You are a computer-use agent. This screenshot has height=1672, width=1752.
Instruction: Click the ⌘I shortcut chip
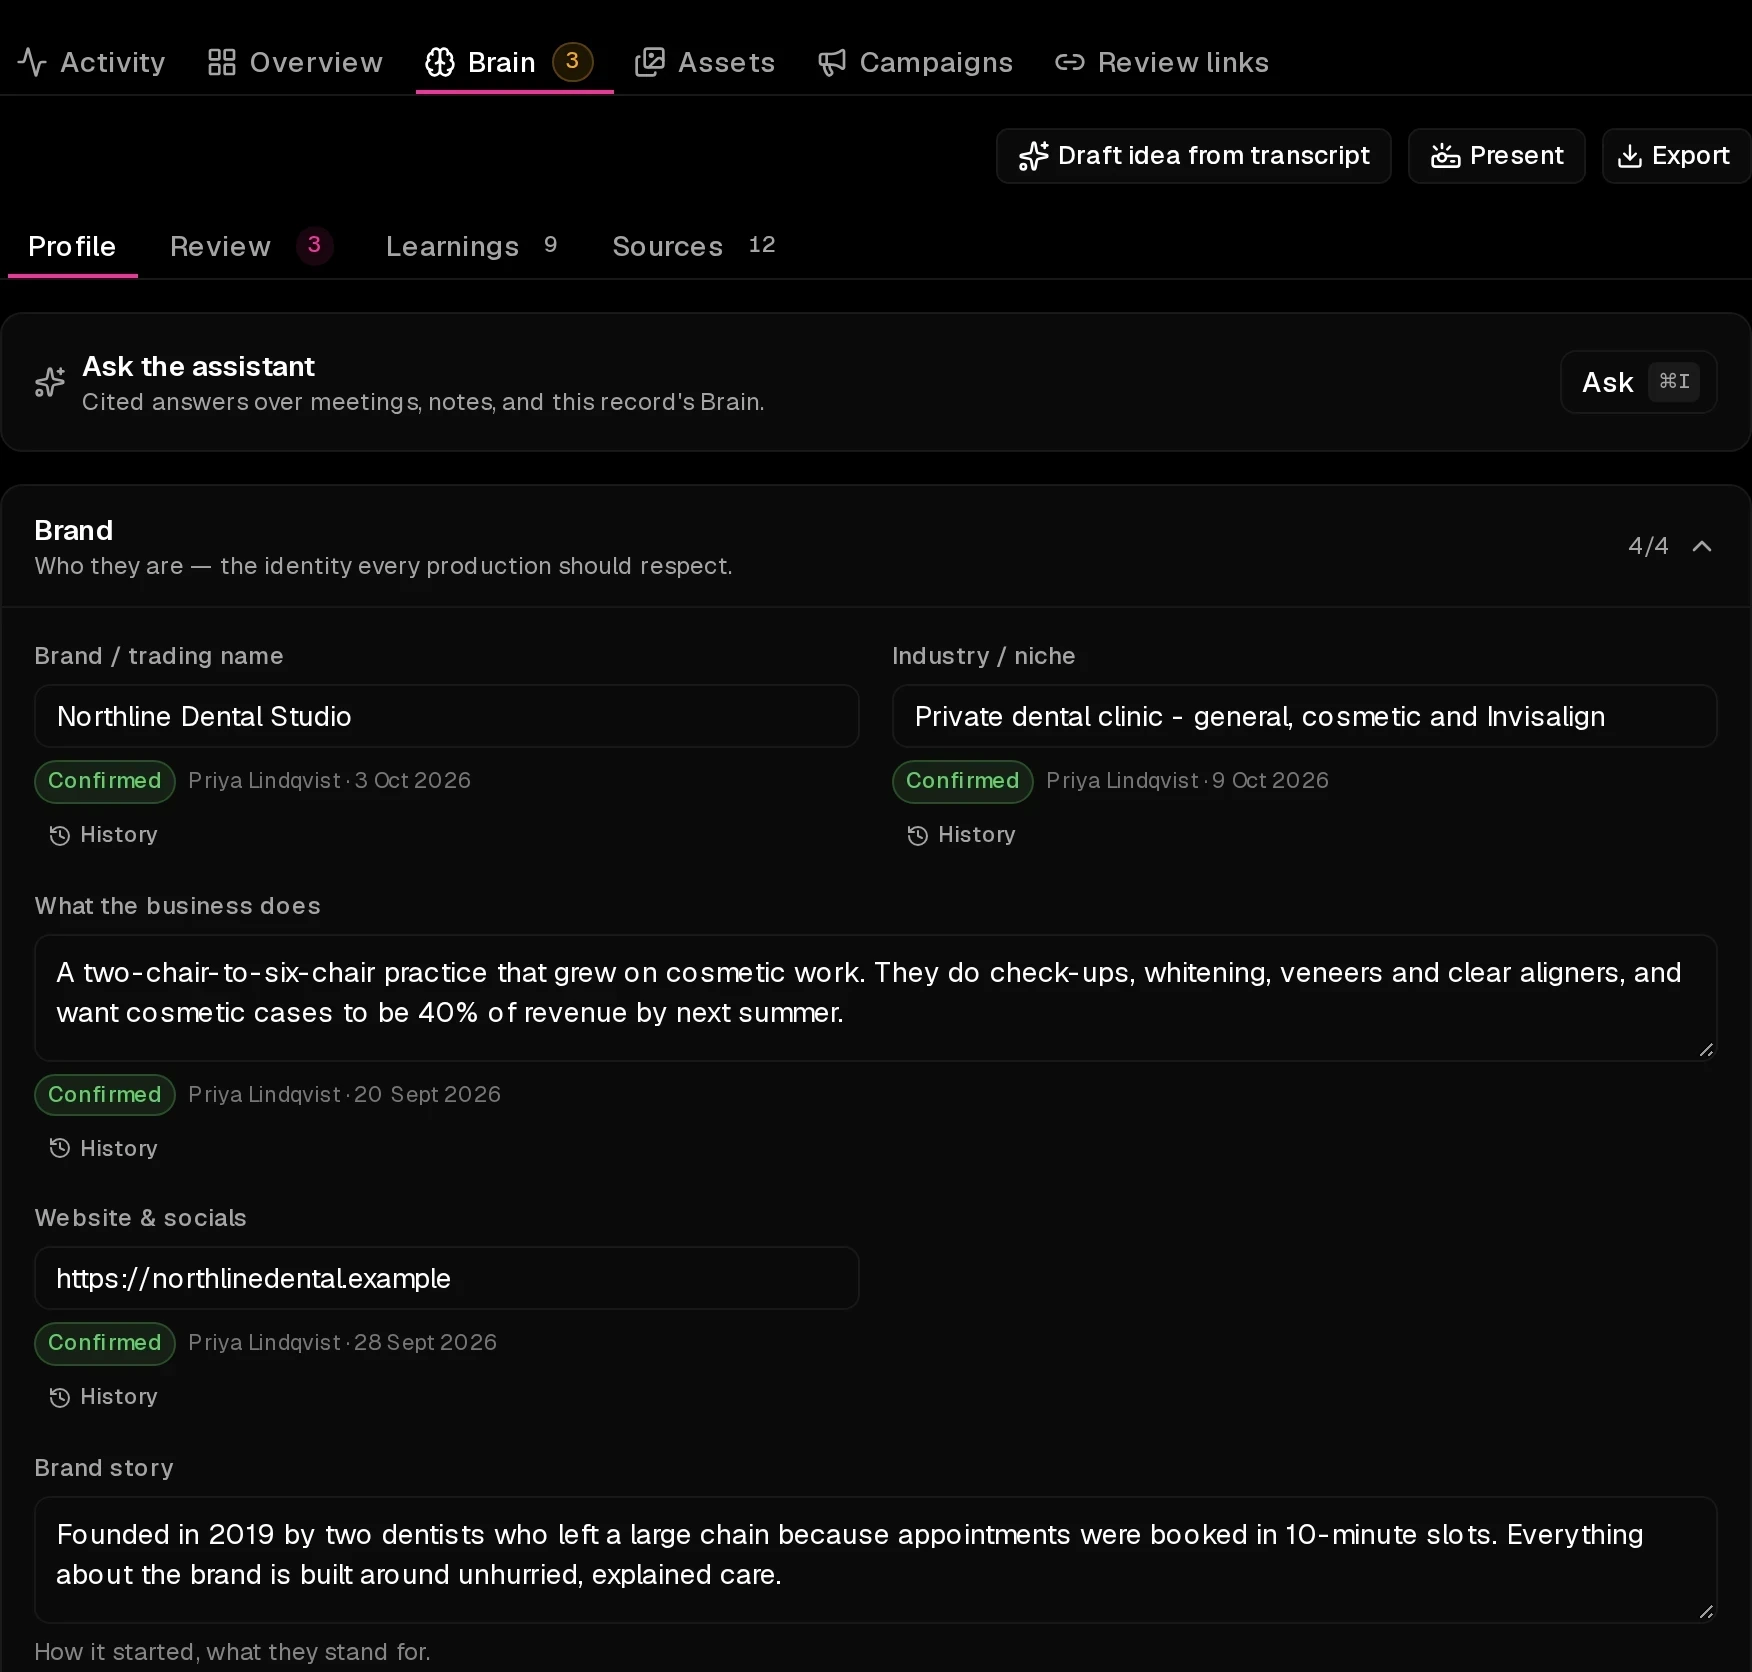1674,381
